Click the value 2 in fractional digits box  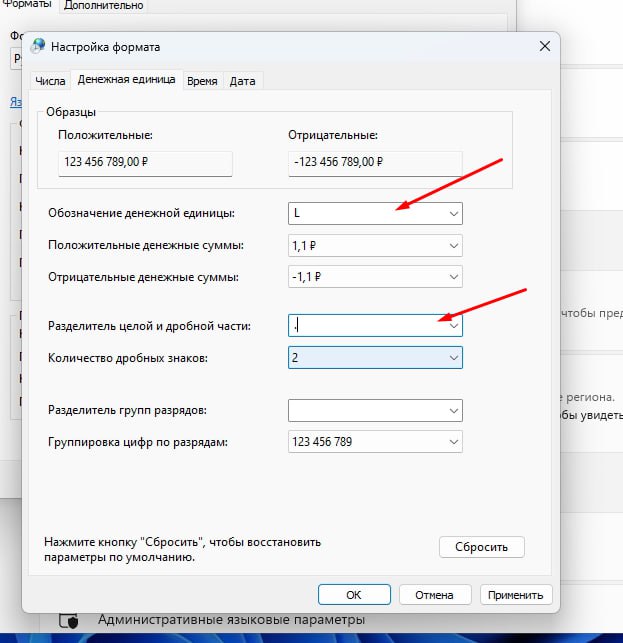click(295, 358)
